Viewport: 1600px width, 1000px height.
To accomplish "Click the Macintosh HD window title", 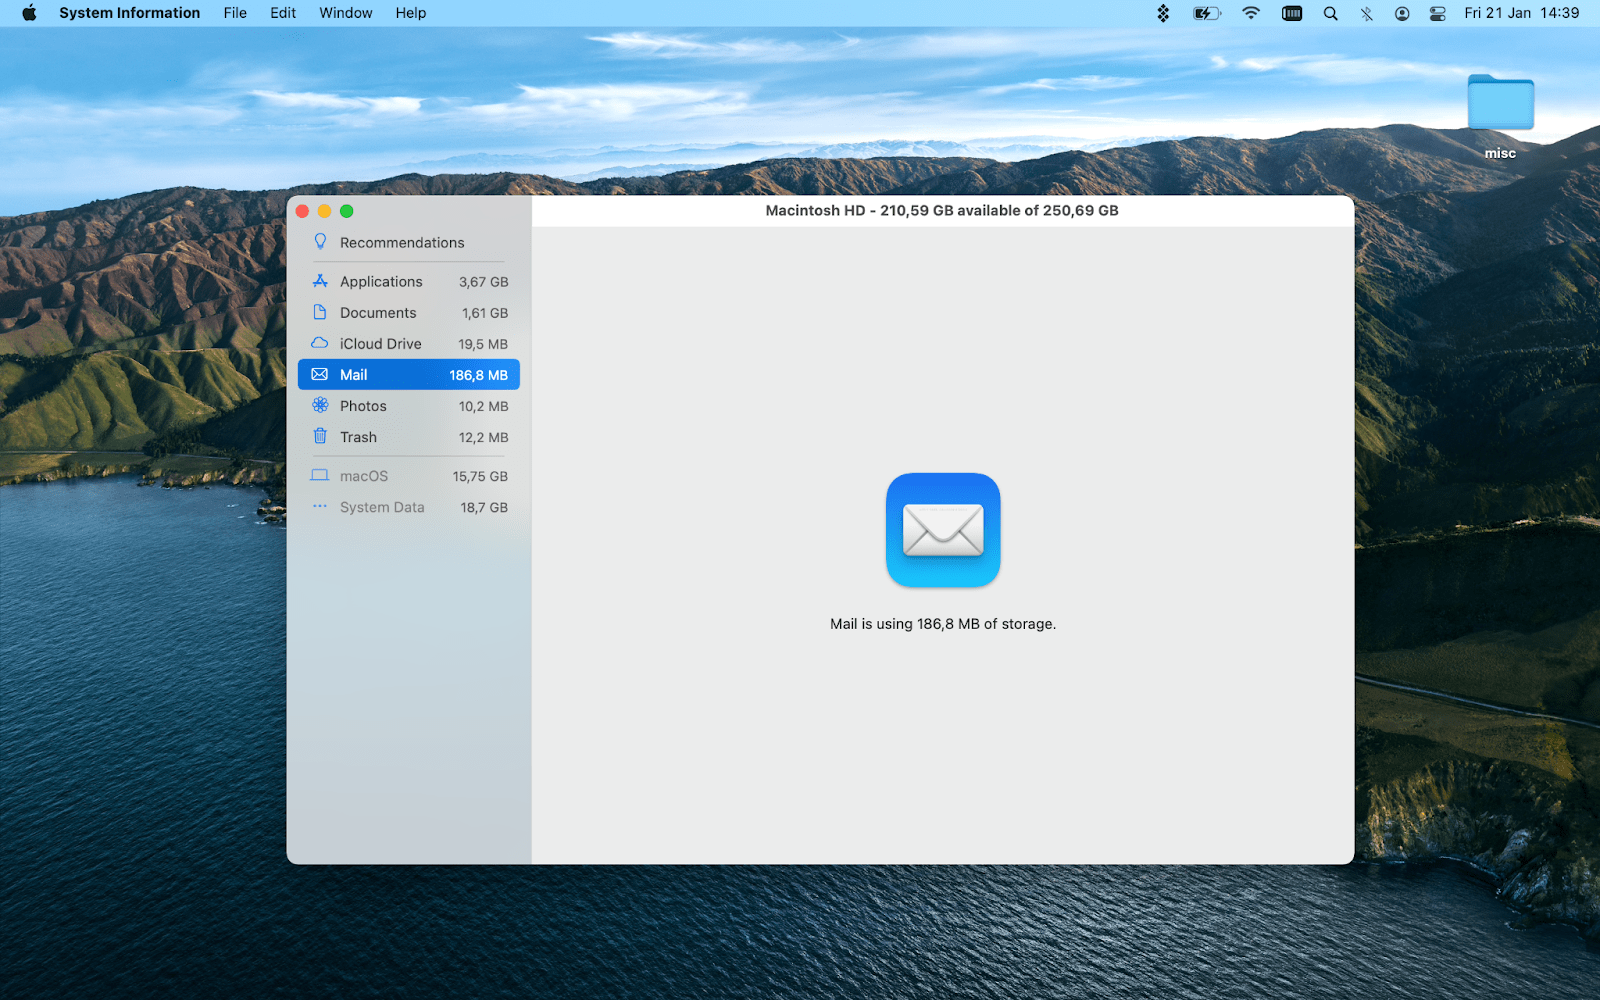I will (942, 210).
